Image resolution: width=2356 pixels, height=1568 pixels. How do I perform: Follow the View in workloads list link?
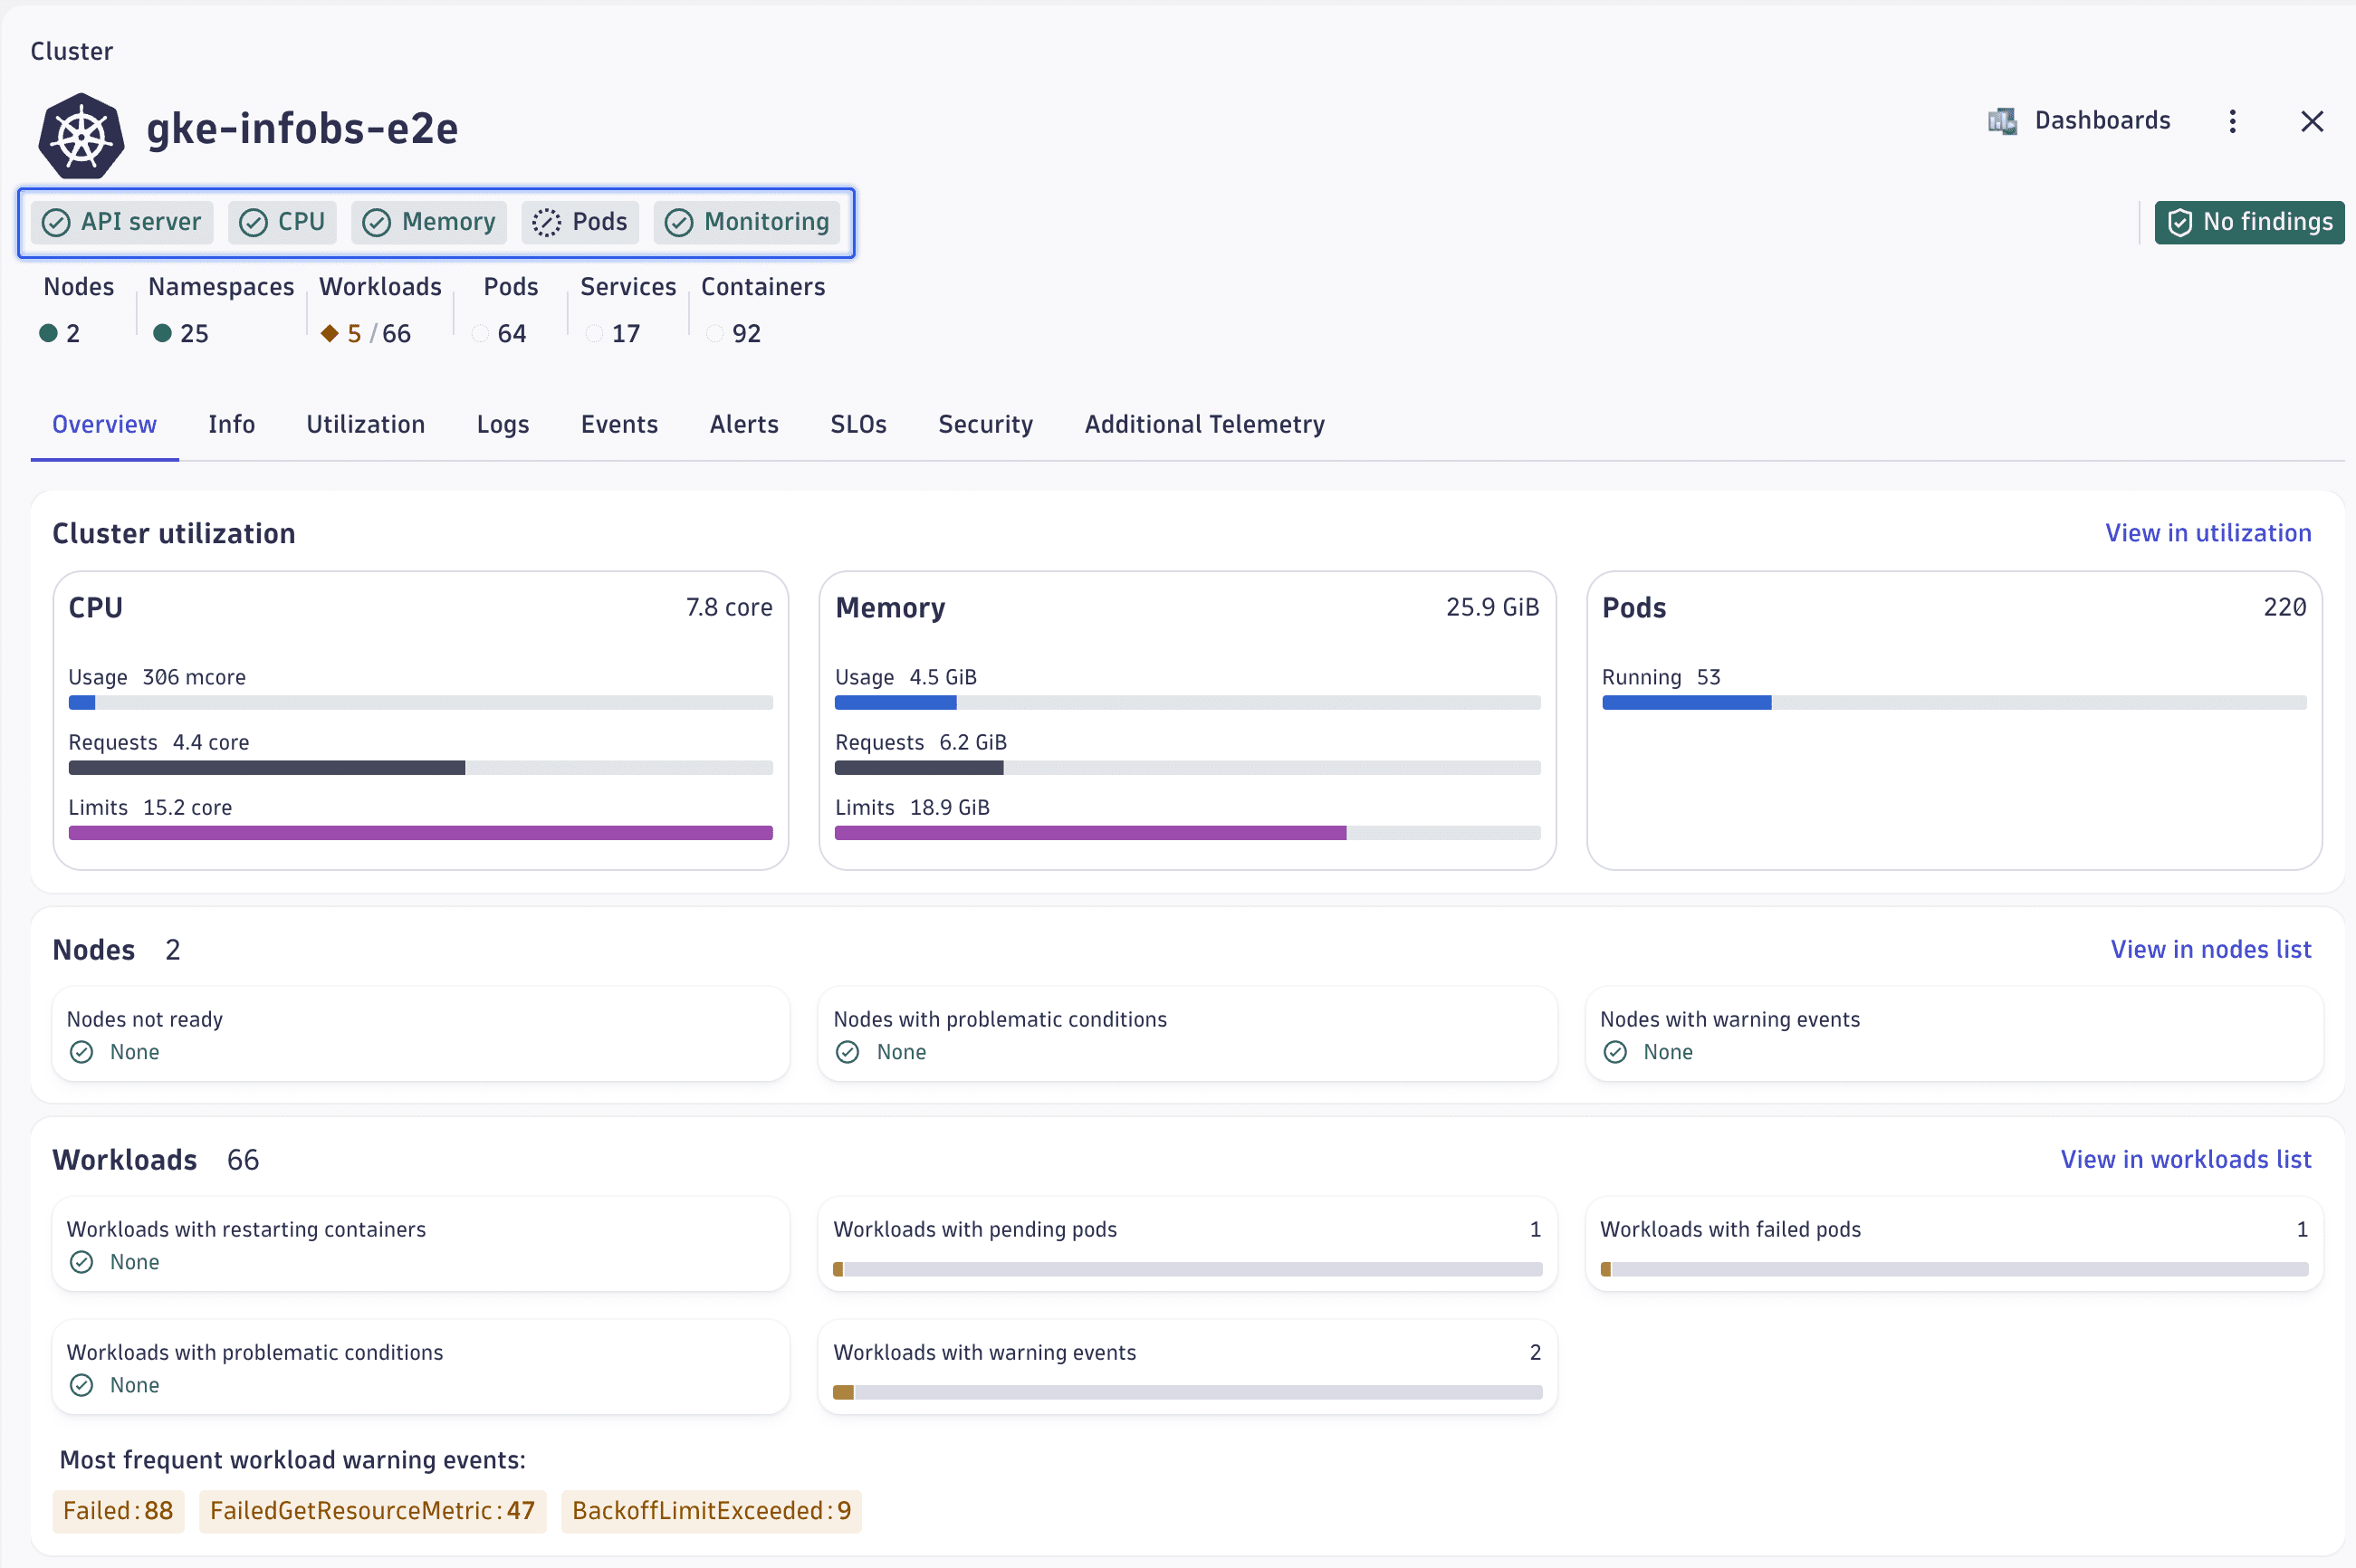(2186, 1159)
